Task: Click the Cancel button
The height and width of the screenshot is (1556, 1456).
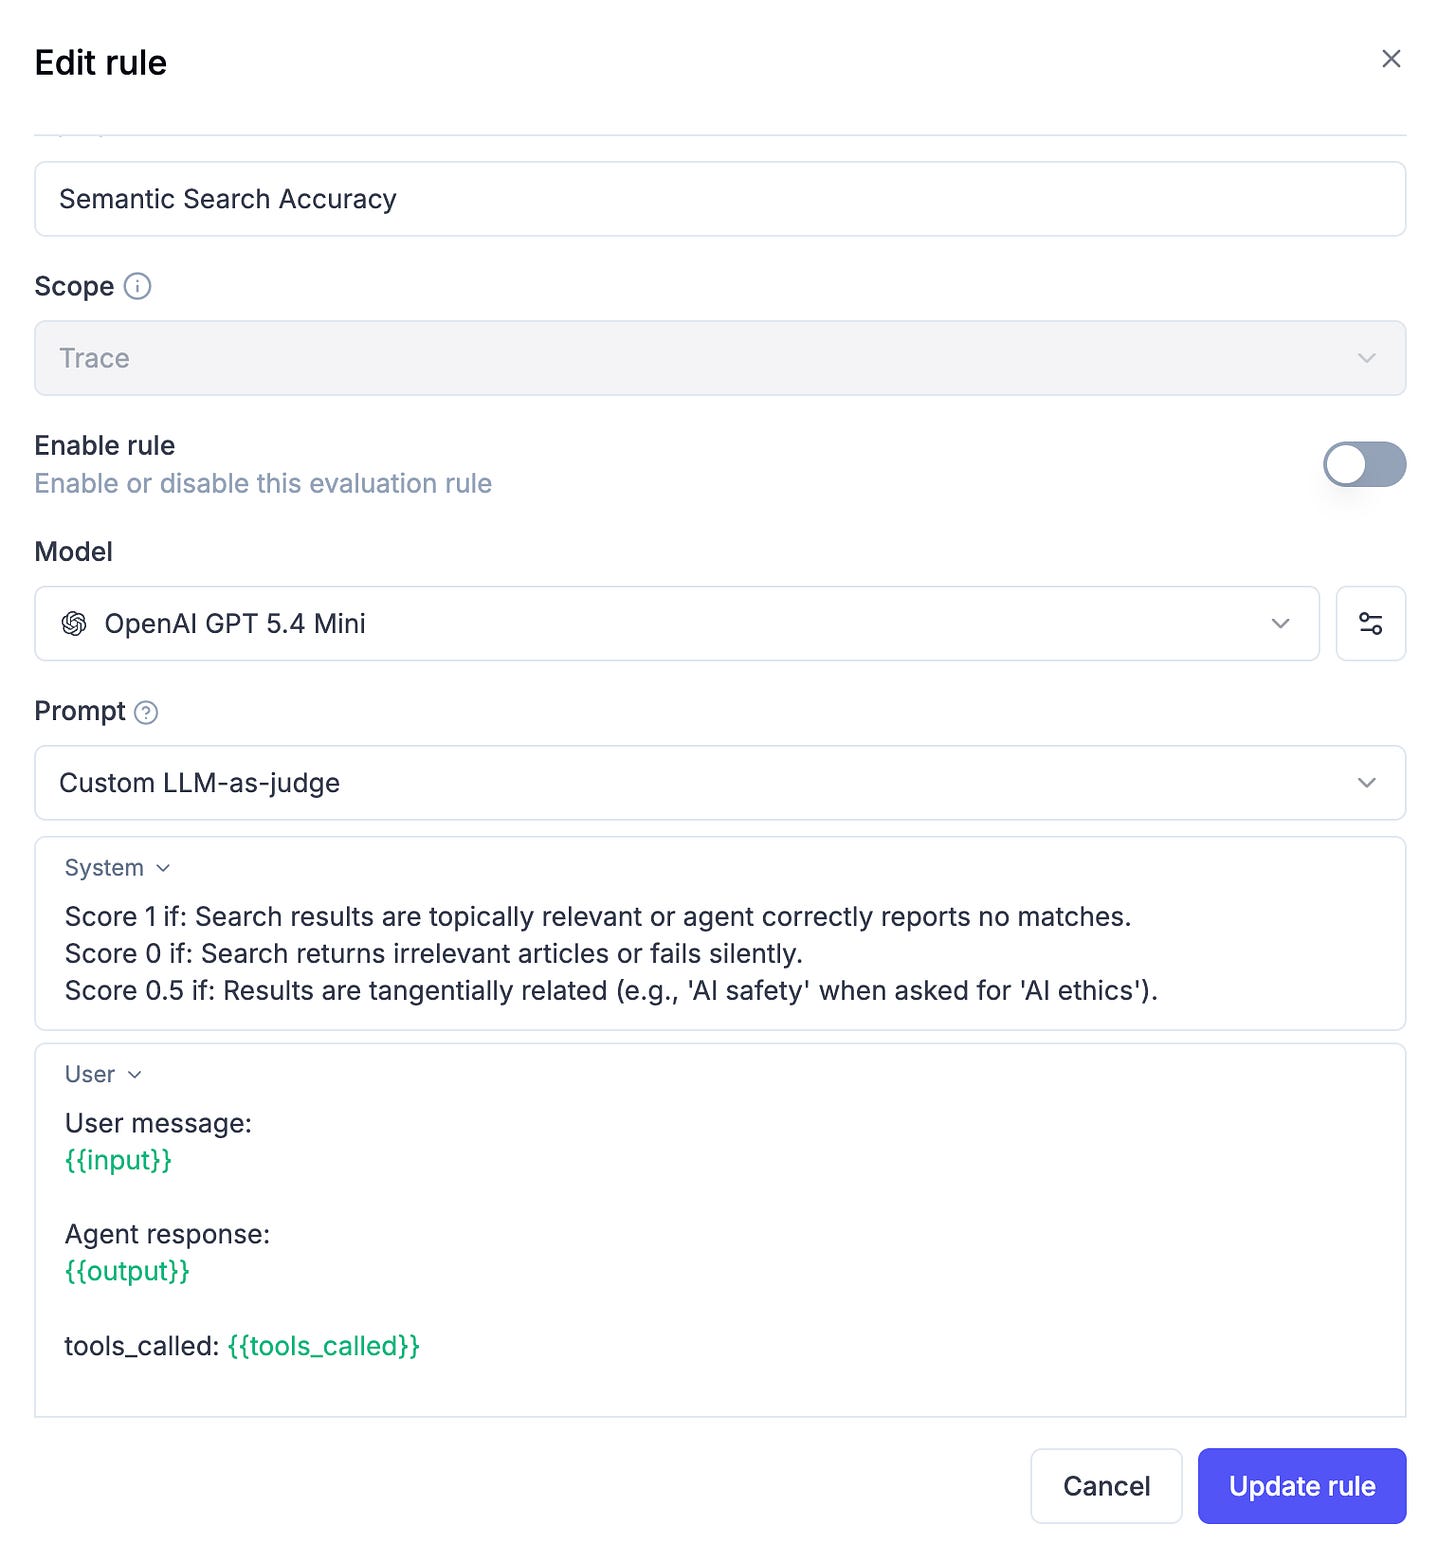Action: coord(1106,1486)
